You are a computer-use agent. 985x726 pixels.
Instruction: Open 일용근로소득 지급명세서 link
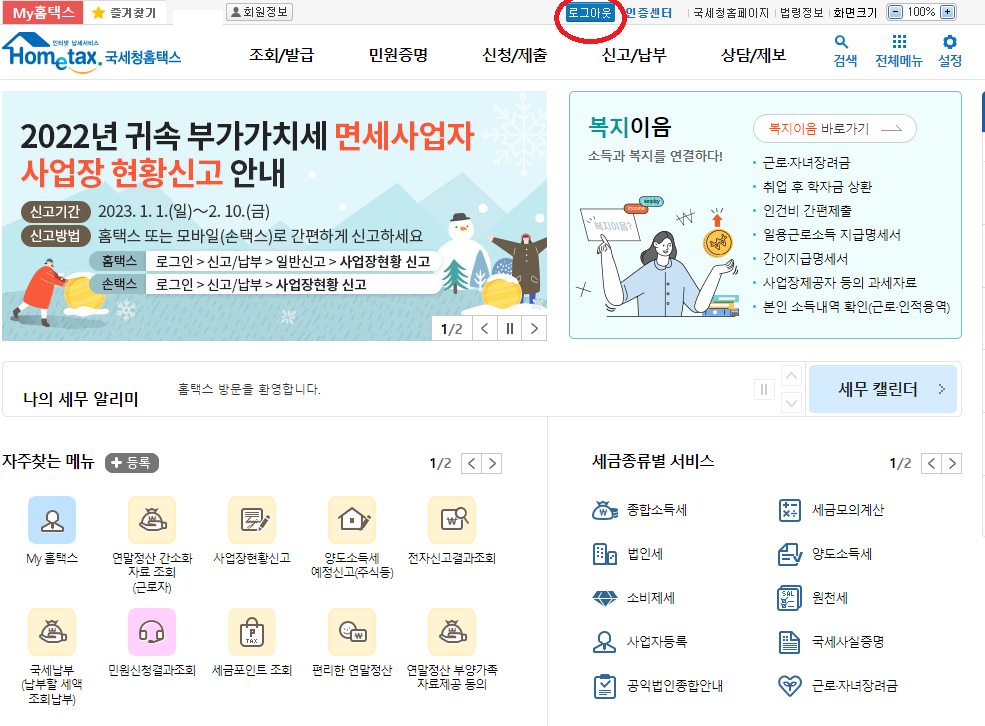click(x=832, y=234)
